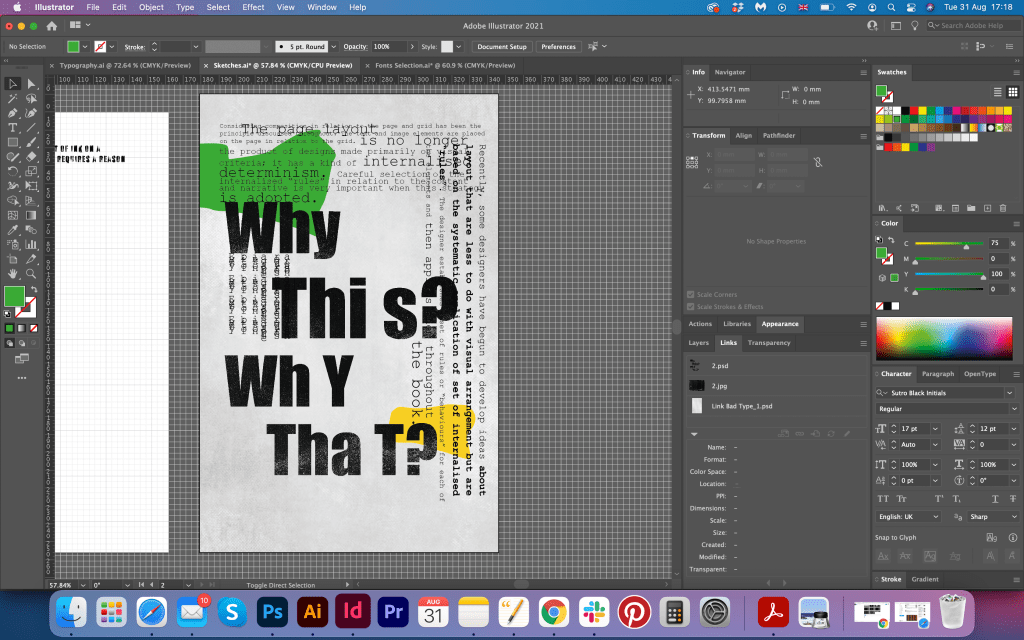
Task: Open the Sutro Black Initials font dropdown
Action: [x=1008, y=393]
